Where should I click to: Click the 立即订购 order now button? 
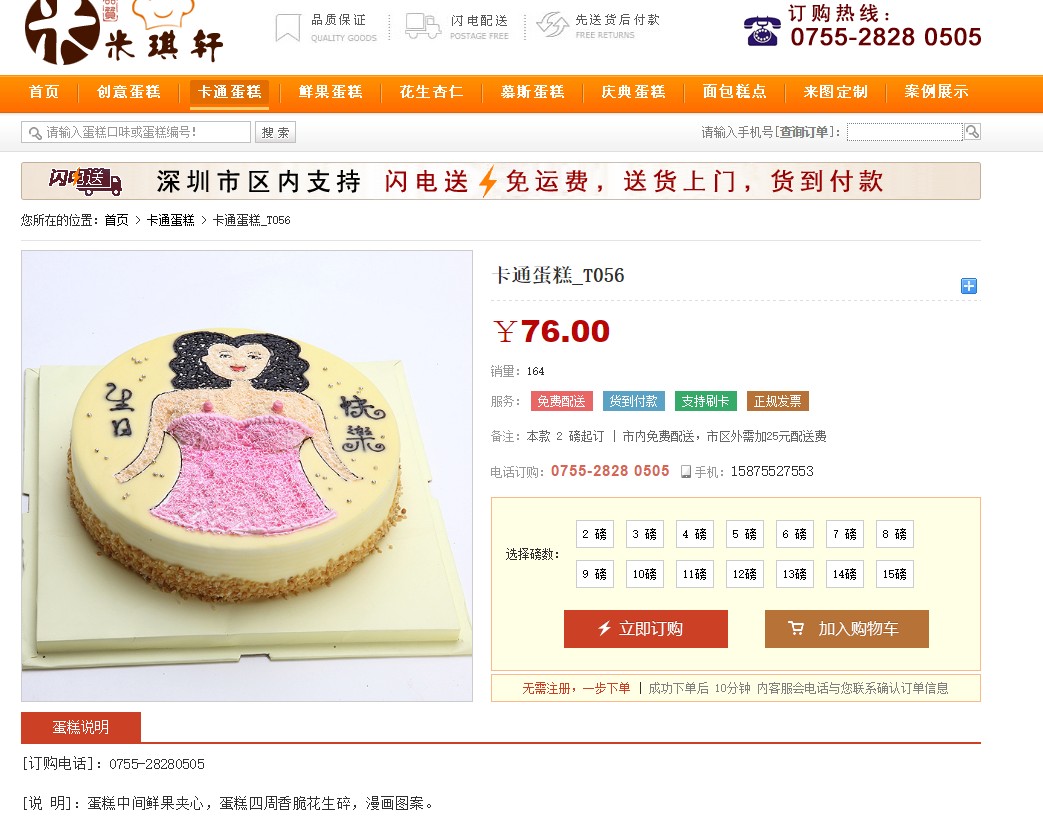646,629
